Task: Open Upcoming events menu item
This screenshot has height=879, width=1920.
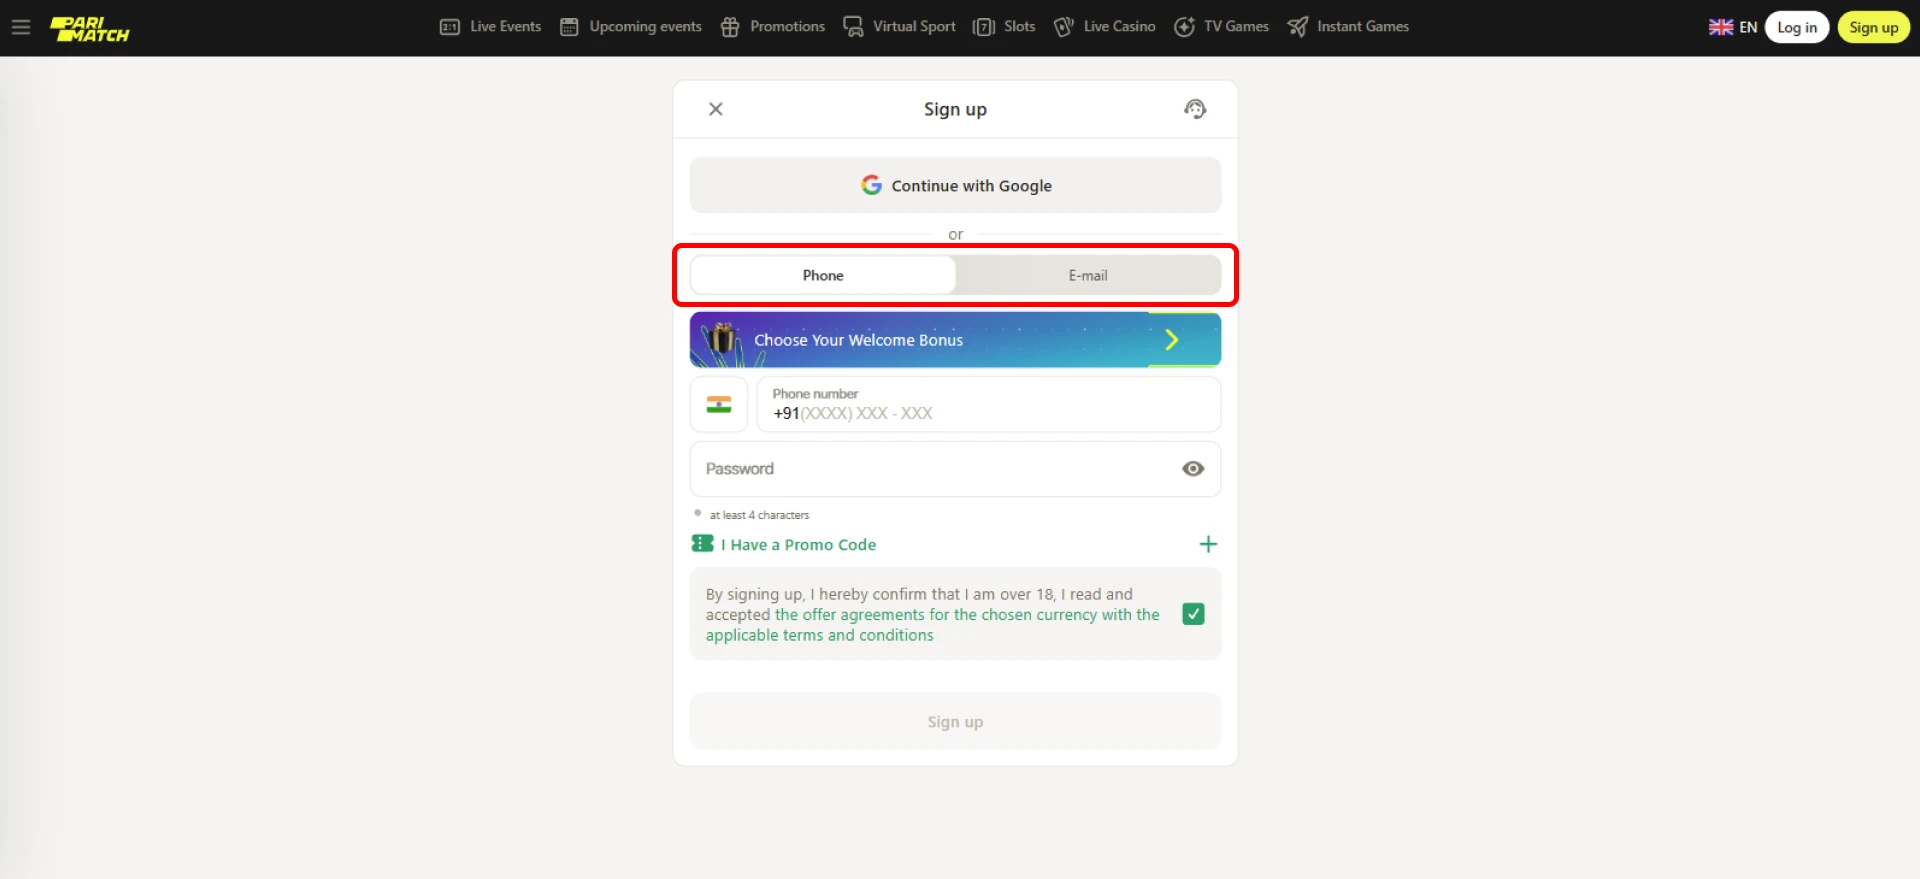Action: click(631, 27)
